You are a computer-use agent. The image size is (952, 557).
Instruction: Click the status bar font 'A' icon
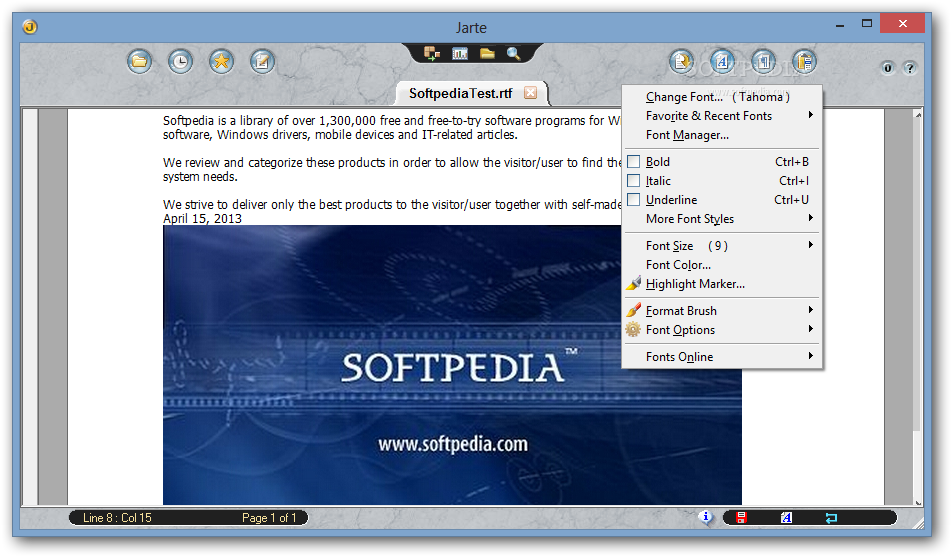click(786, 518)
